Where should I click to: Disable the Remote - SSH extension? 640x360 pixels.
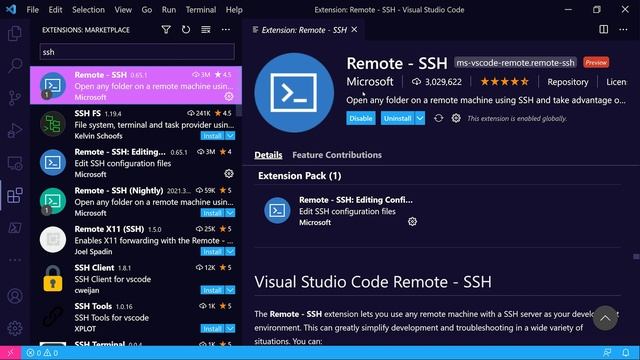pos(361,118)
